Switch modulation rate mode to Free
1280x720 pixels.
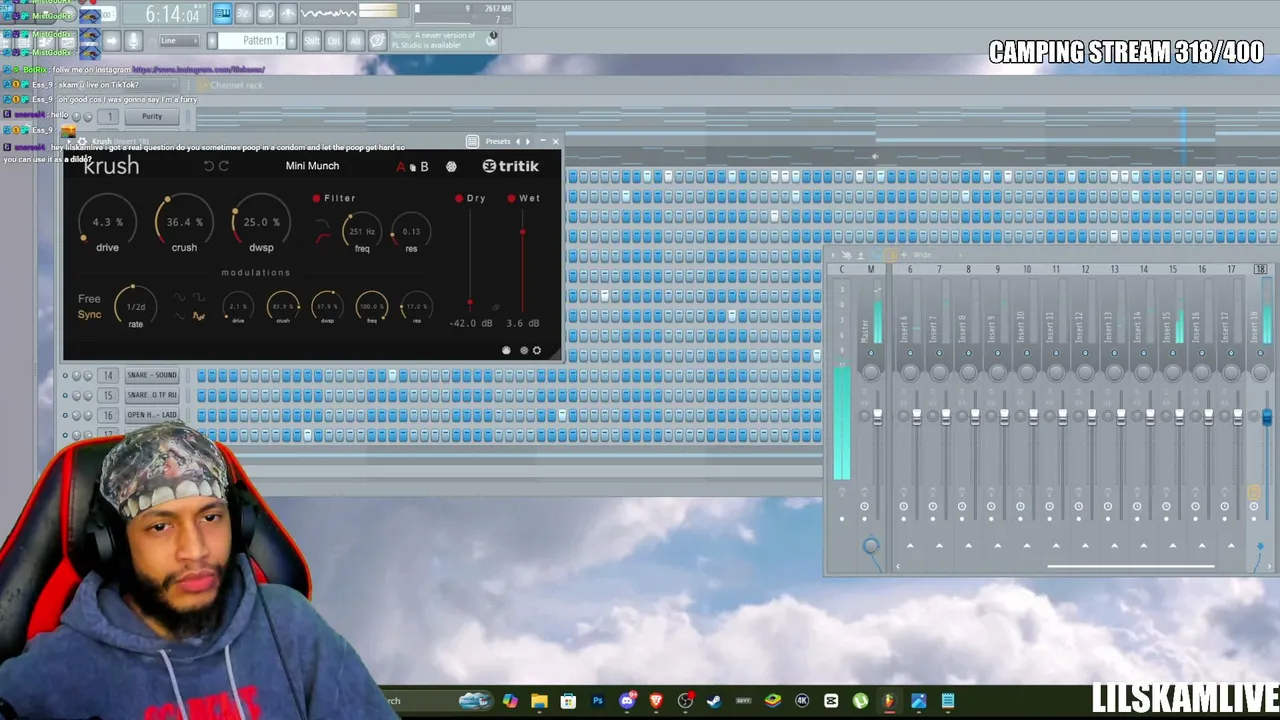(x=89, y=299)
